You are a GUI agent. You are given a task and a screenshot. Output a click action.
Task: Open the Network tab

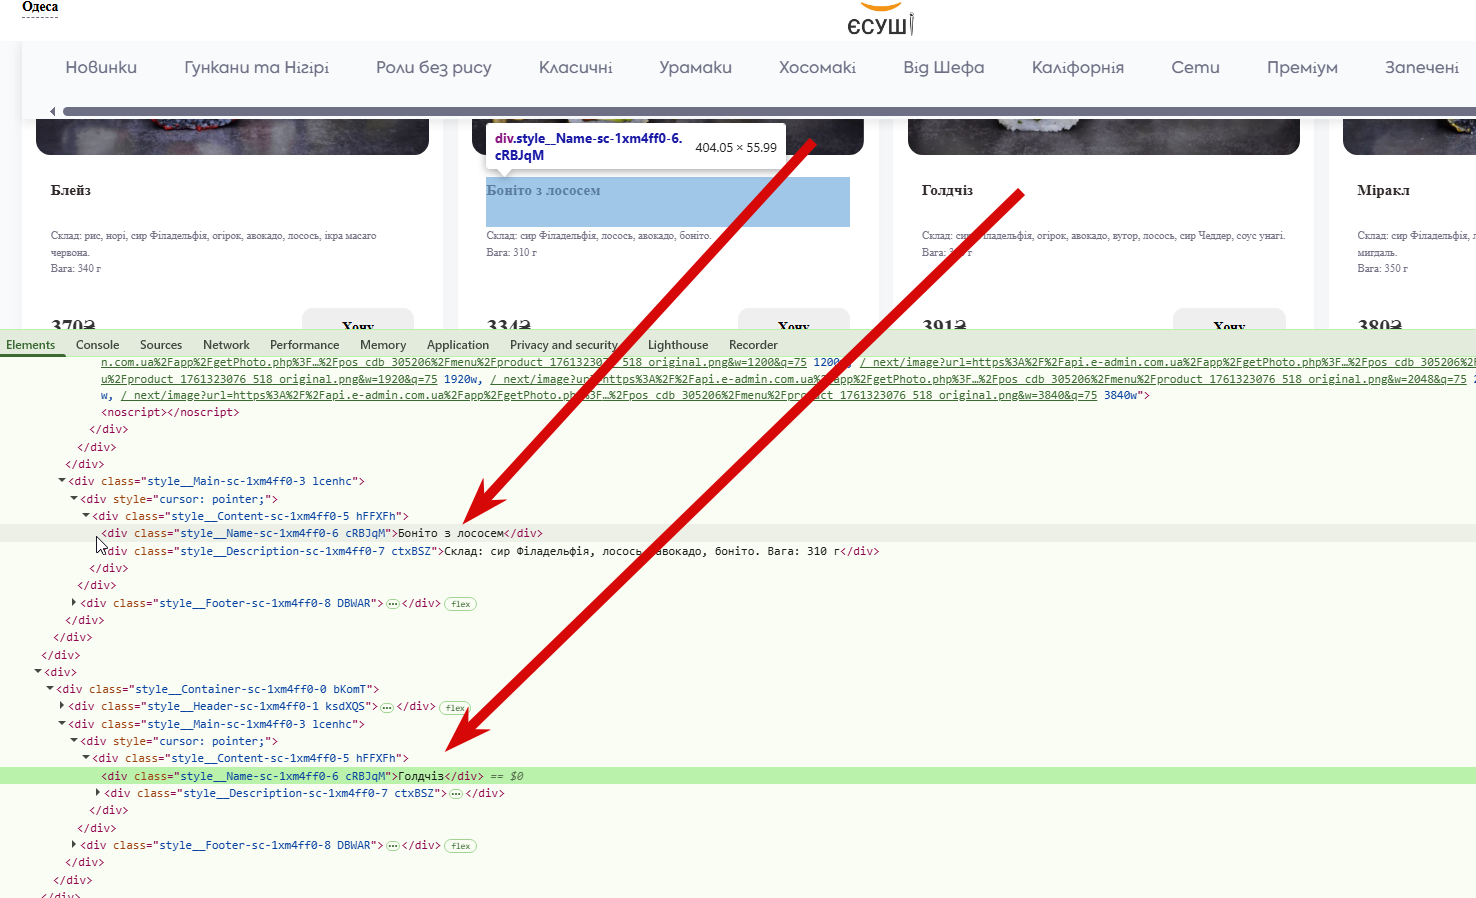pos(226,345)
